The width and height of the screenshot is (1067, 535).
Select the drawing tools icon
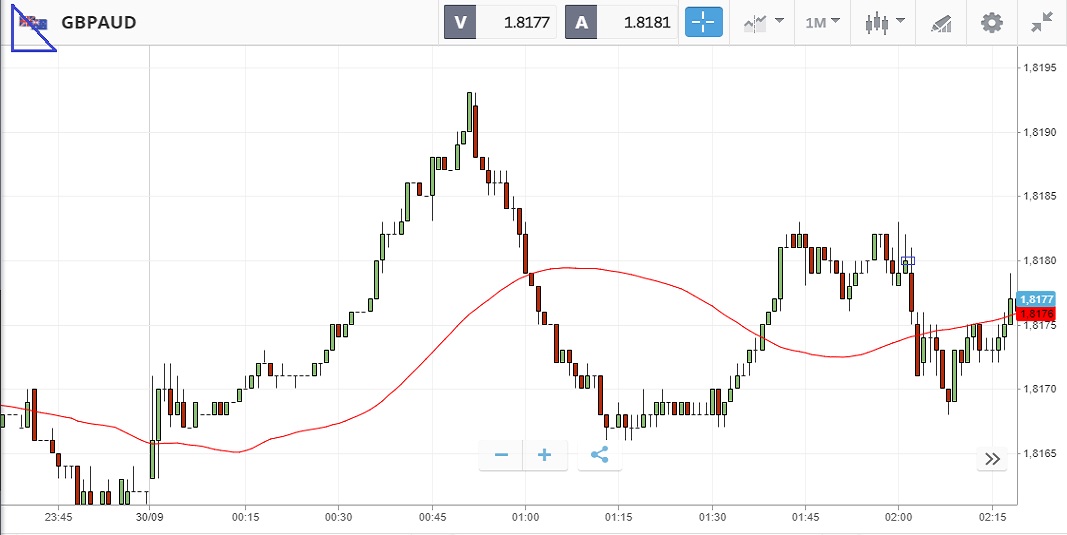941,22
